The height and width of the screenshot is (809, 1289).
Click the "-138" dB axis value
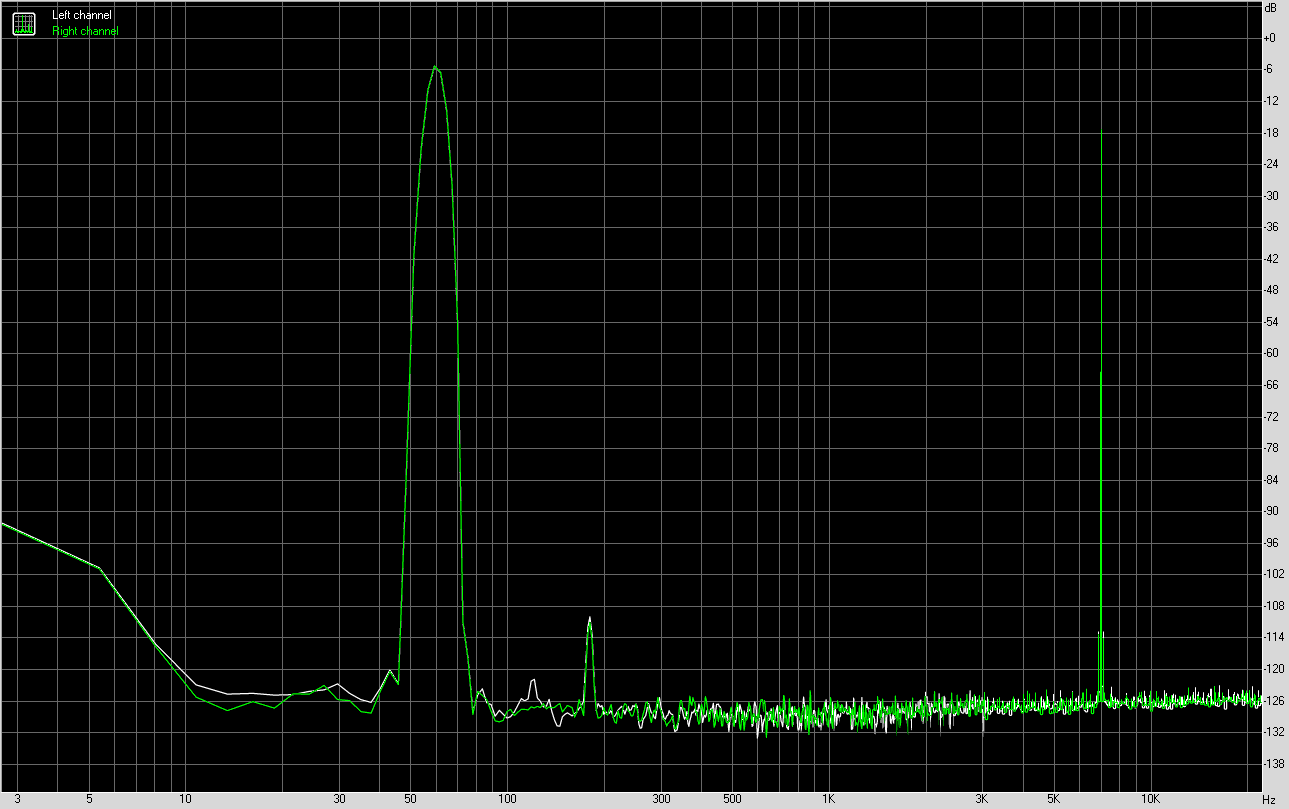1274,763
